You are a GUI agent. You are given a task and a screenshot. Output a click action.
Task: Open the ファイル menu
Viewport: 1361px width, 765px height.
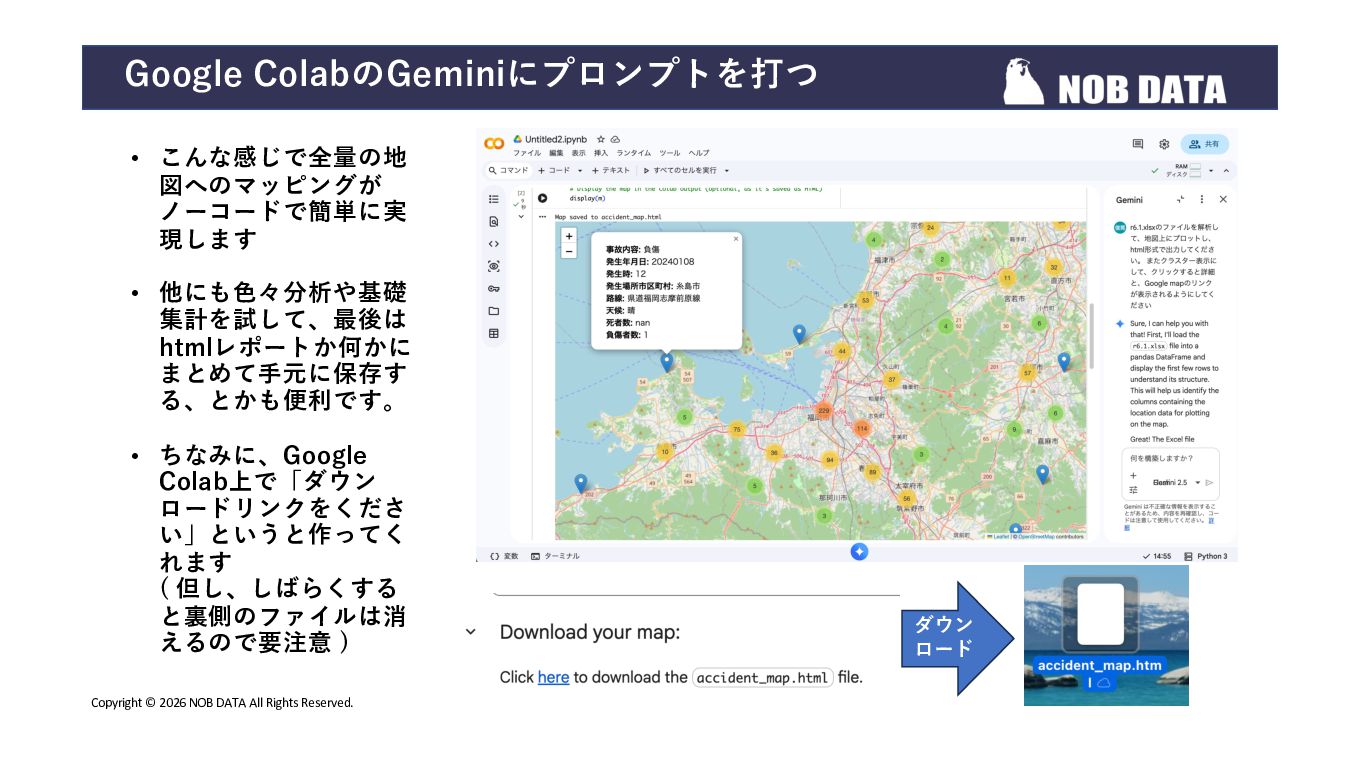tap(527, 153)
